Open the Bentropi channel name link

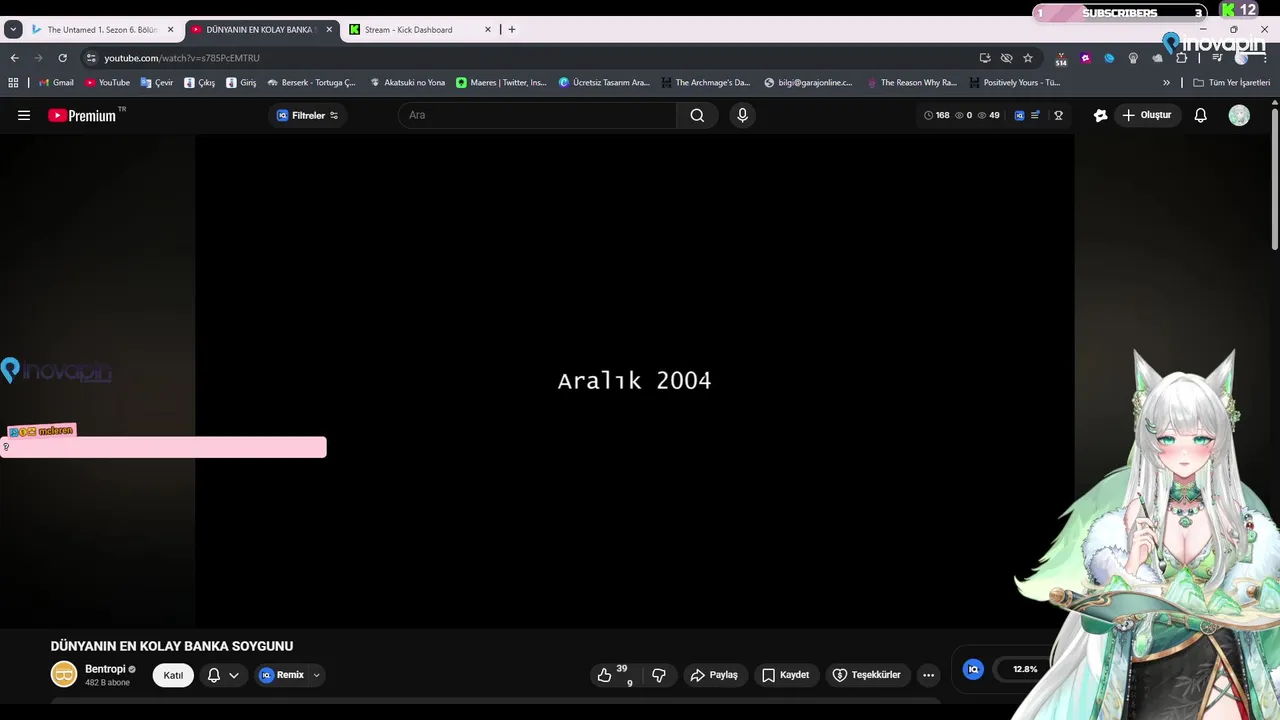pos(105,669)
